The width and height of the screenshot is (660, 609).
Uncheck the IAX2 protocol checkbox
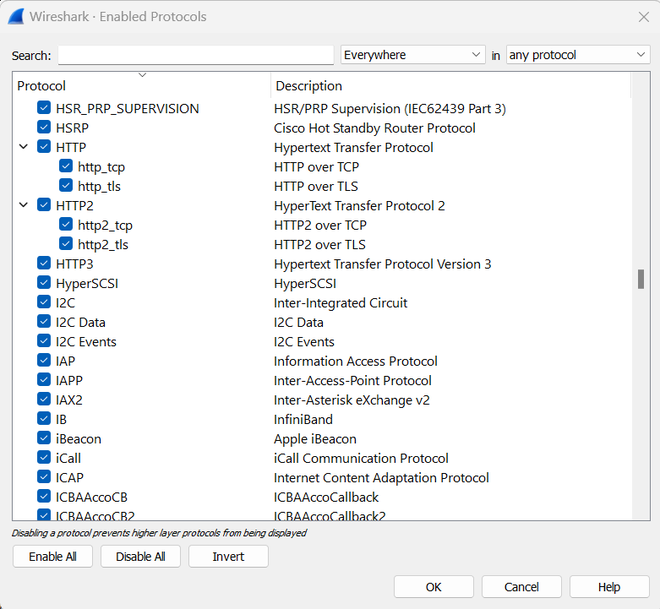[44, 399]
